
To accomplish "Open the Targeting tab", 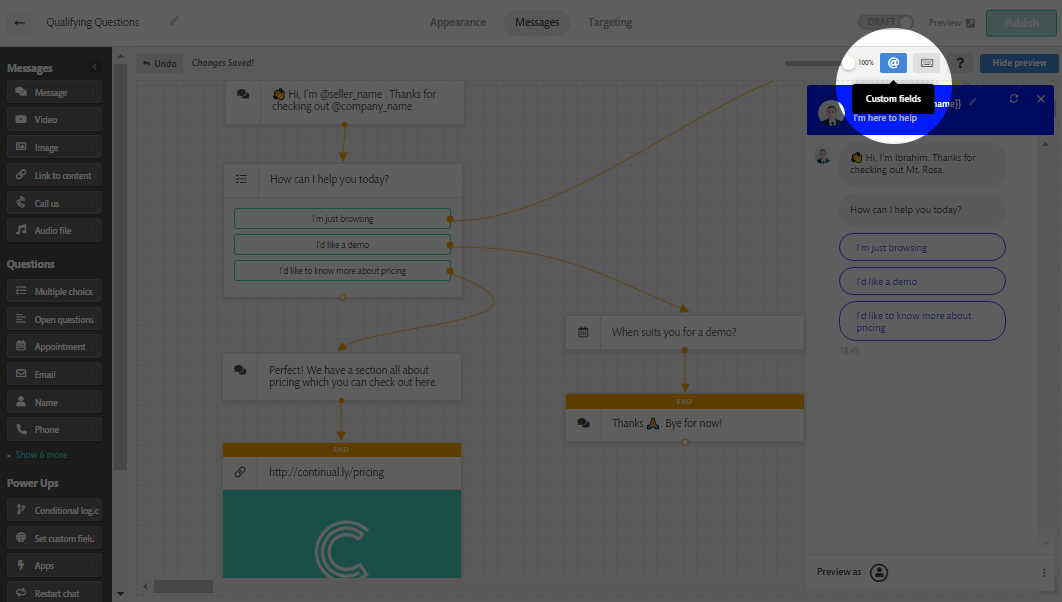I will (610, 21).
